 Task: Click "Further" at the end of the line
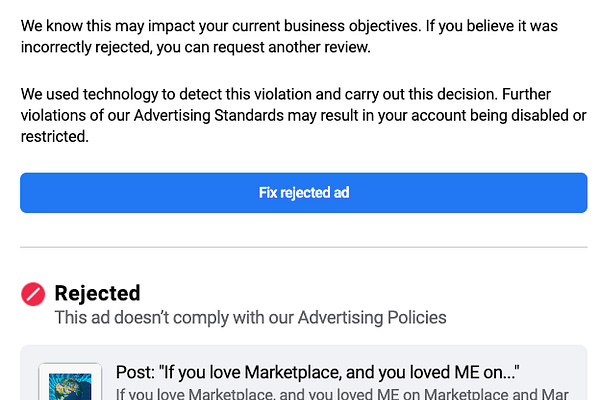[526, 94]
